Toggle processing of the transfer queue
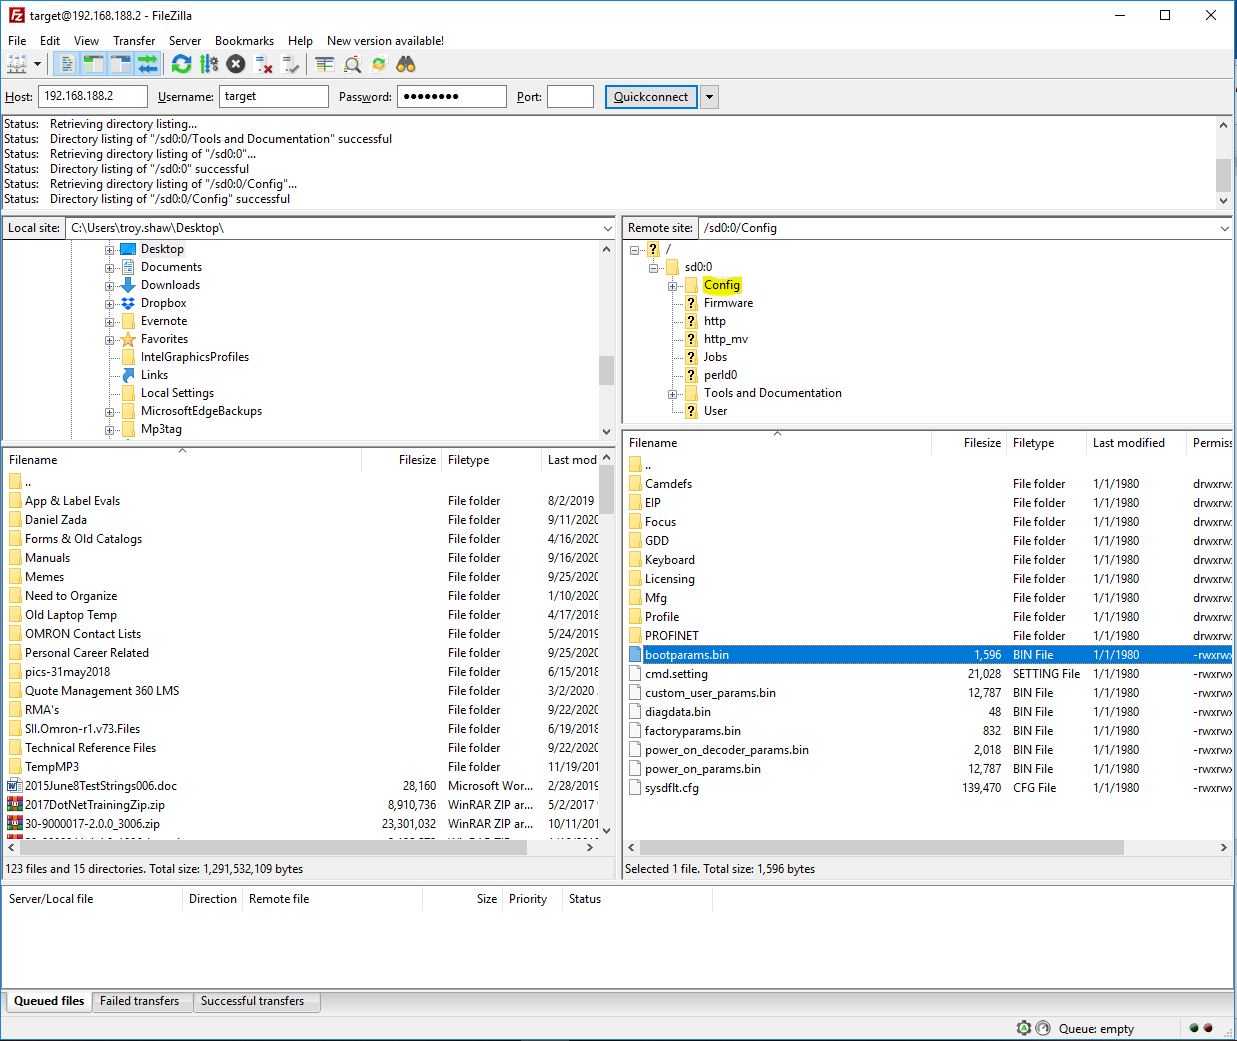 (209, 64)
